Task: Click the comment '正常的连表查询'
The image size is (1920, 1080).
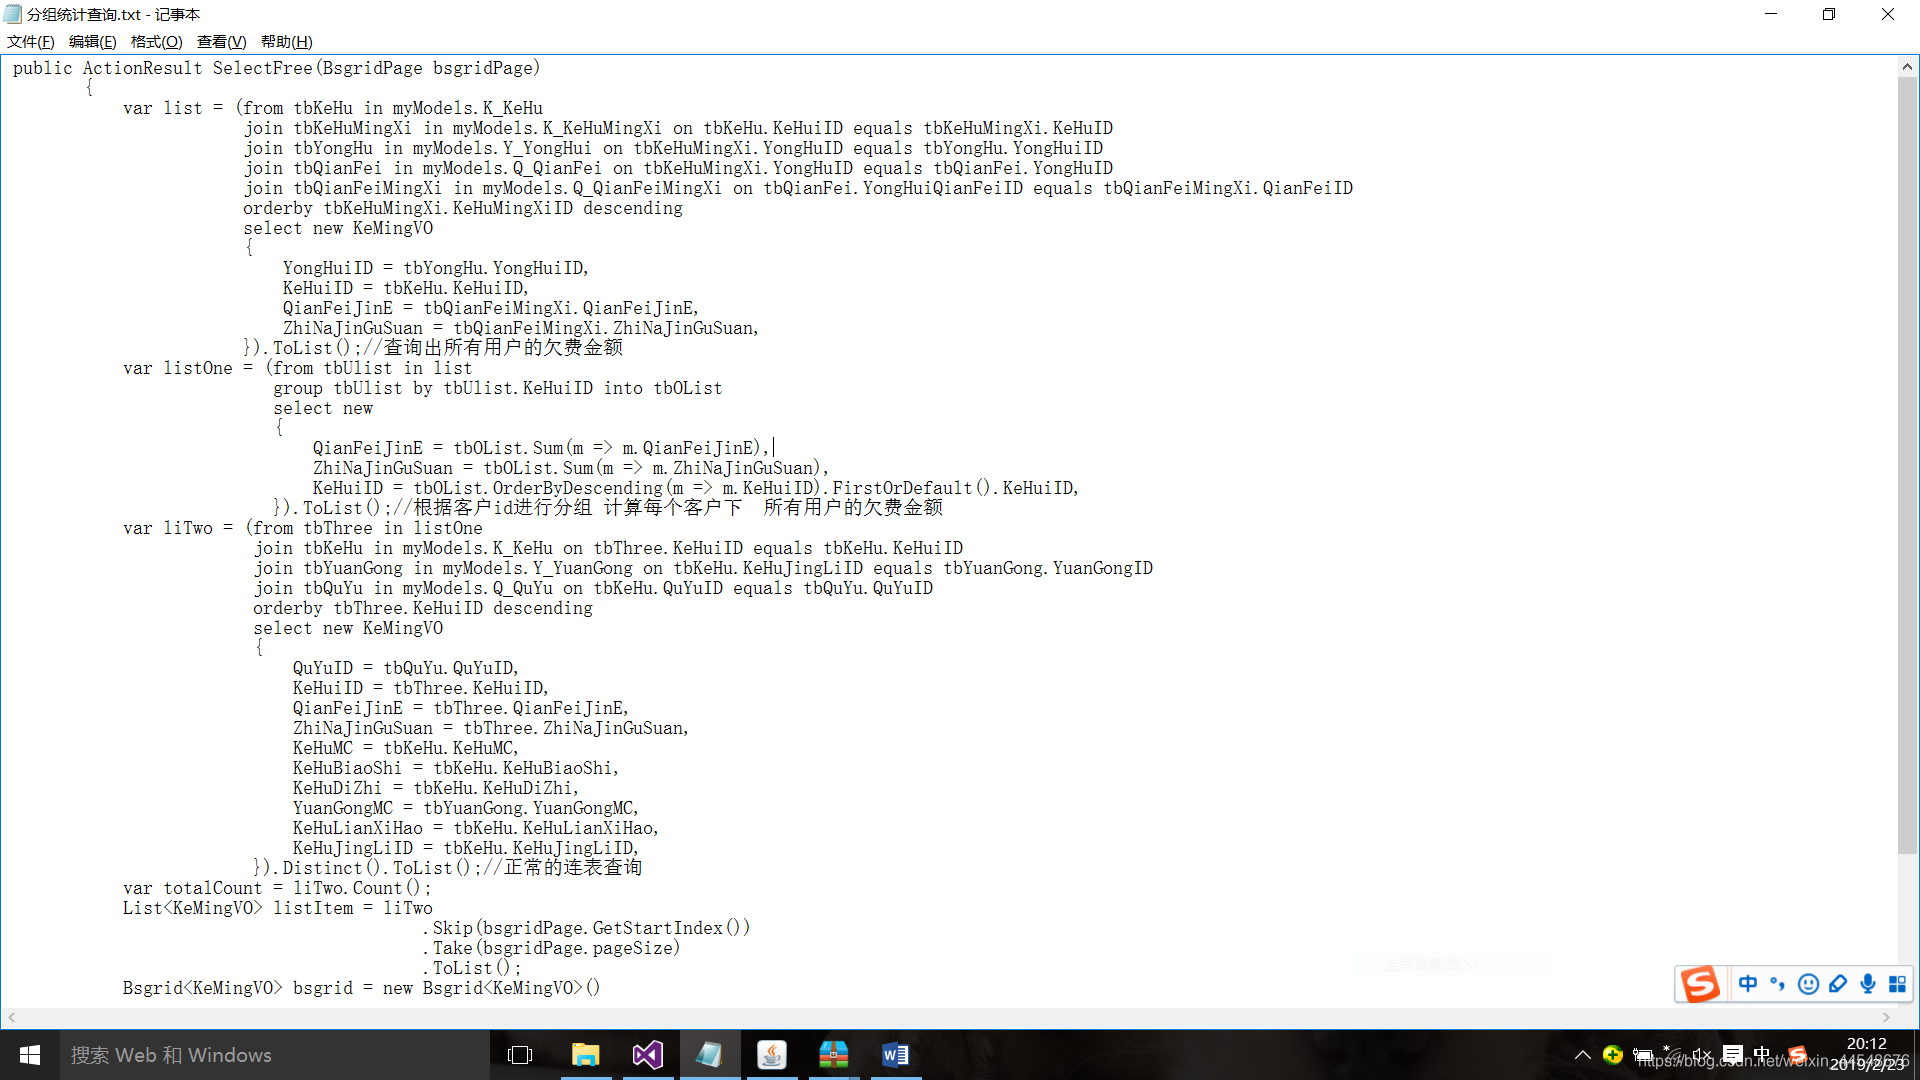Action: [573, 868]
